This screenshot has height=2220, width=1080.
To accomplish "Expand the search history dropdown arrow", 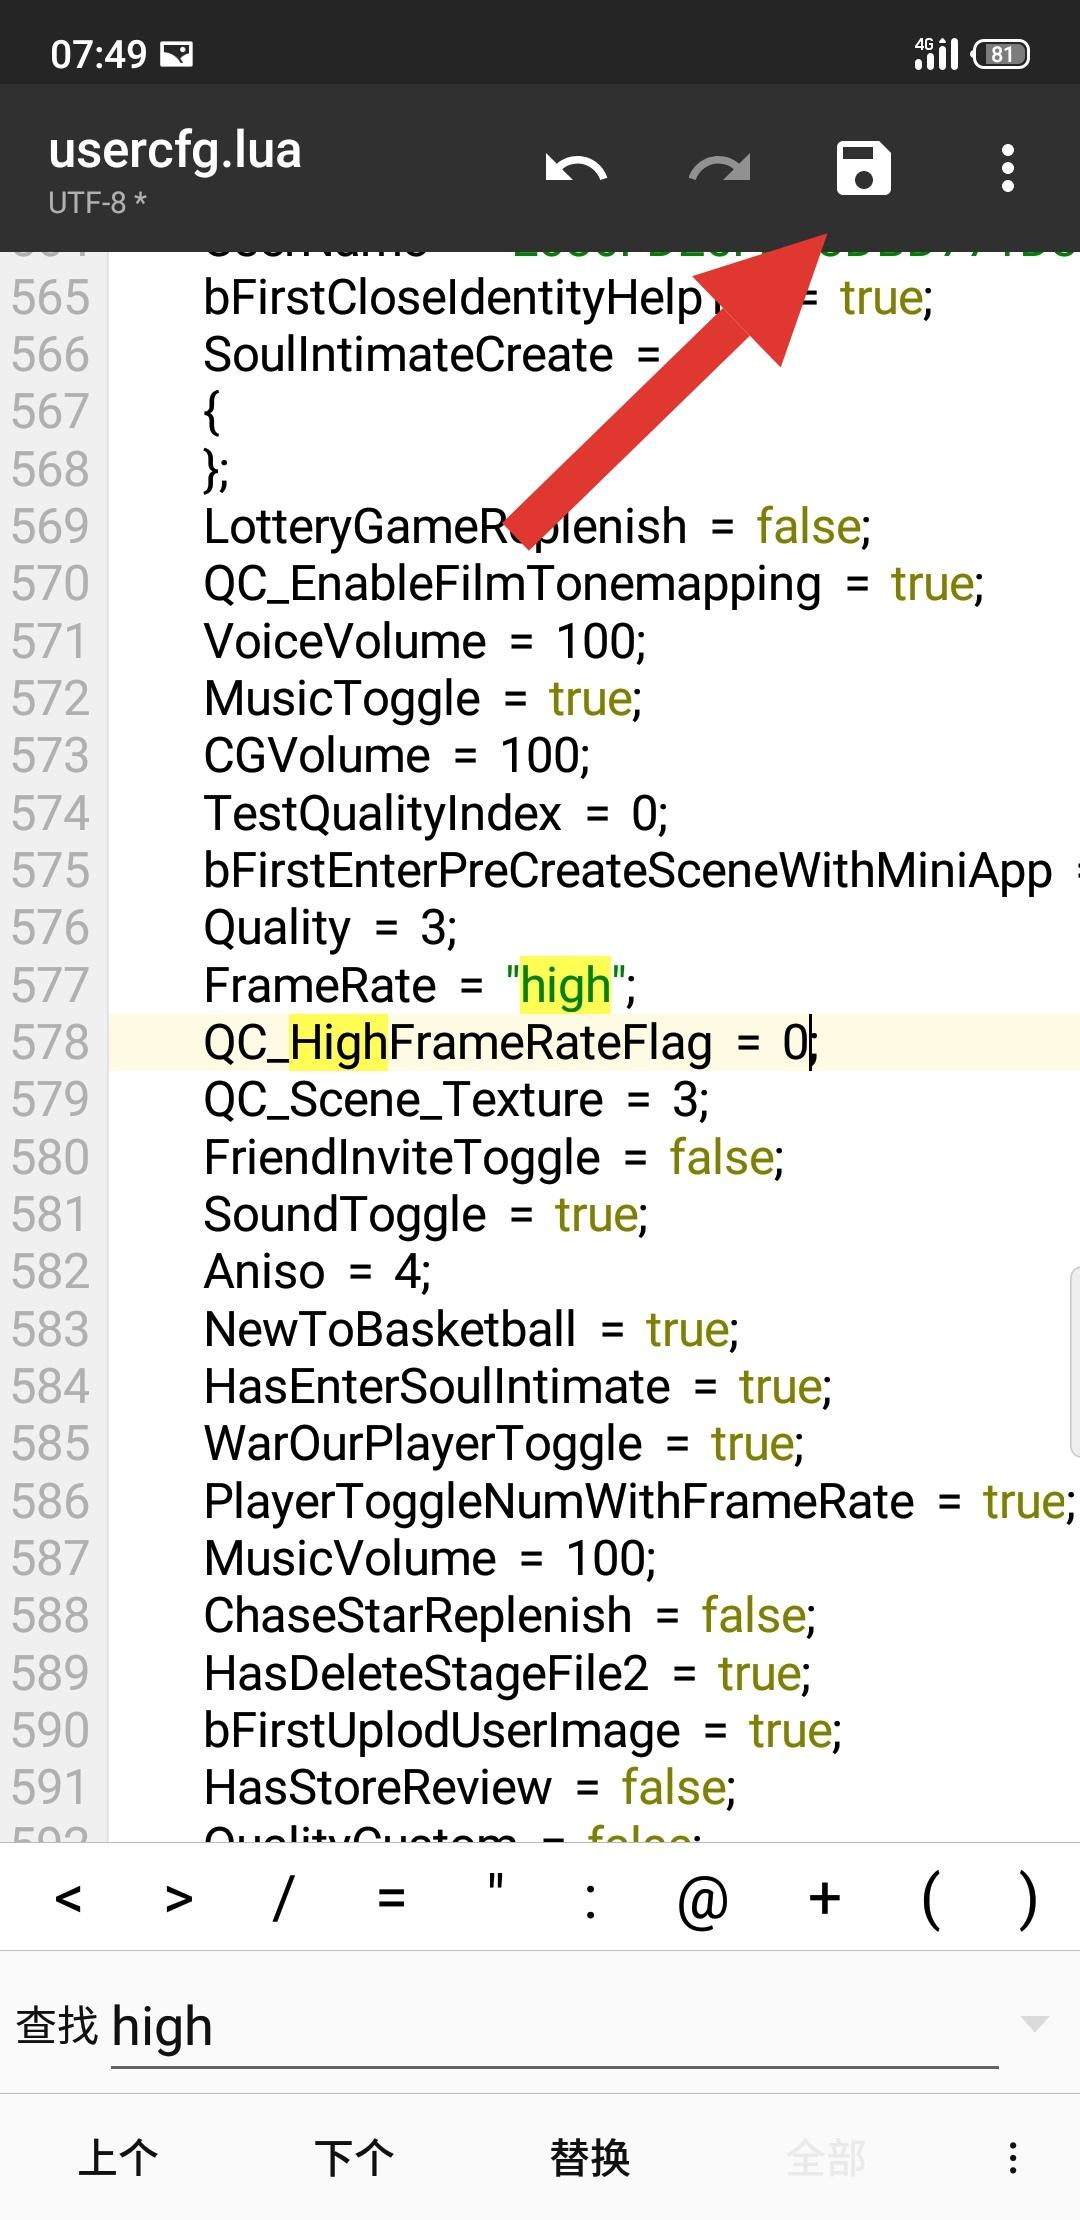I will [x=1034, y=2025].
